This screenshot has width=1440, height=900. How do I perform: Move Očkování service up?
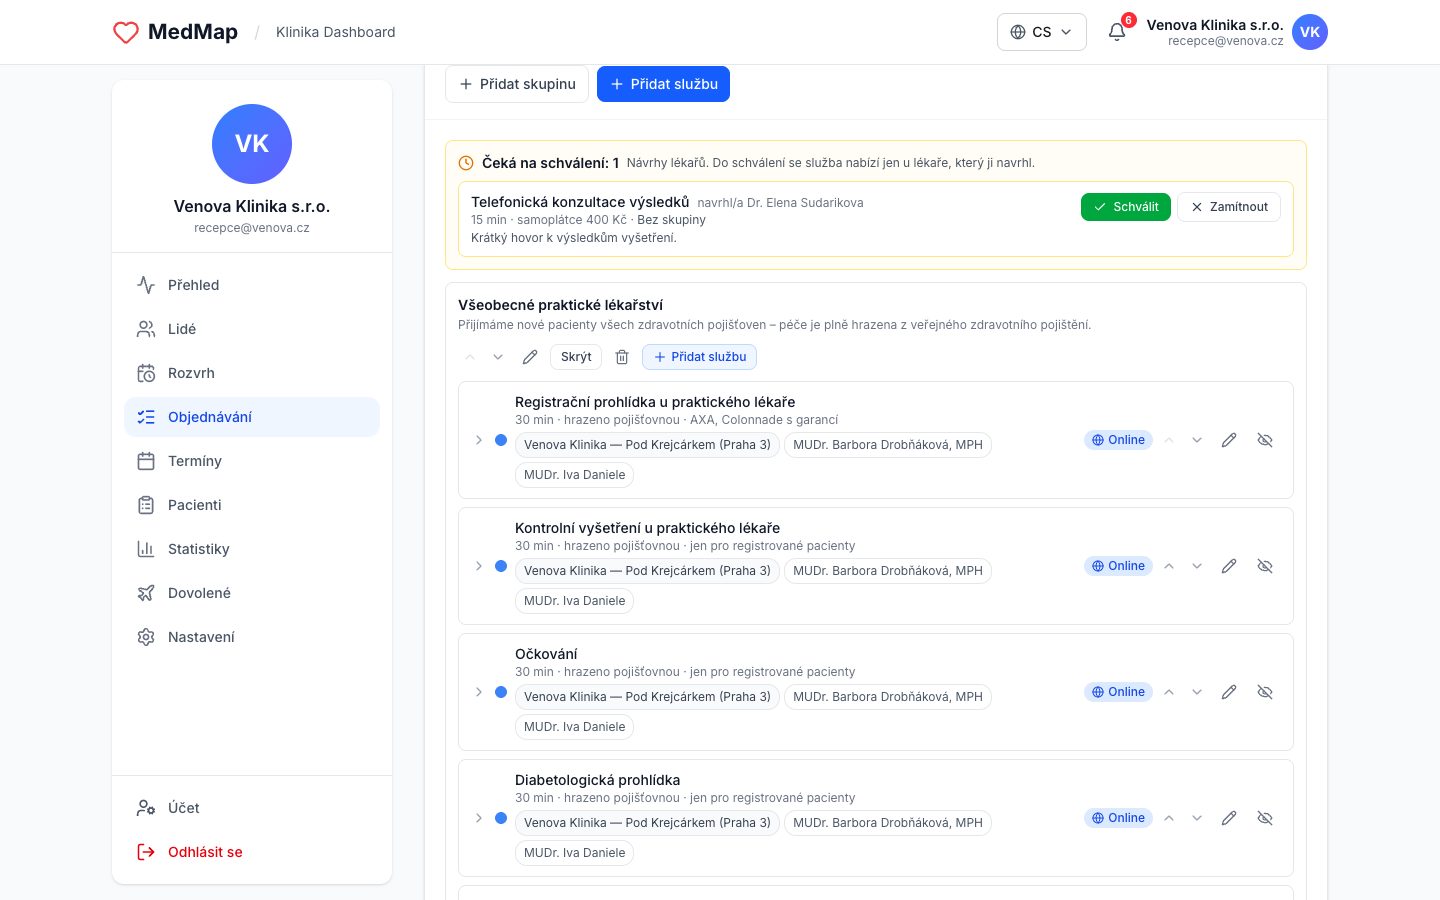pyautogui.click(x=1169, y=692)
